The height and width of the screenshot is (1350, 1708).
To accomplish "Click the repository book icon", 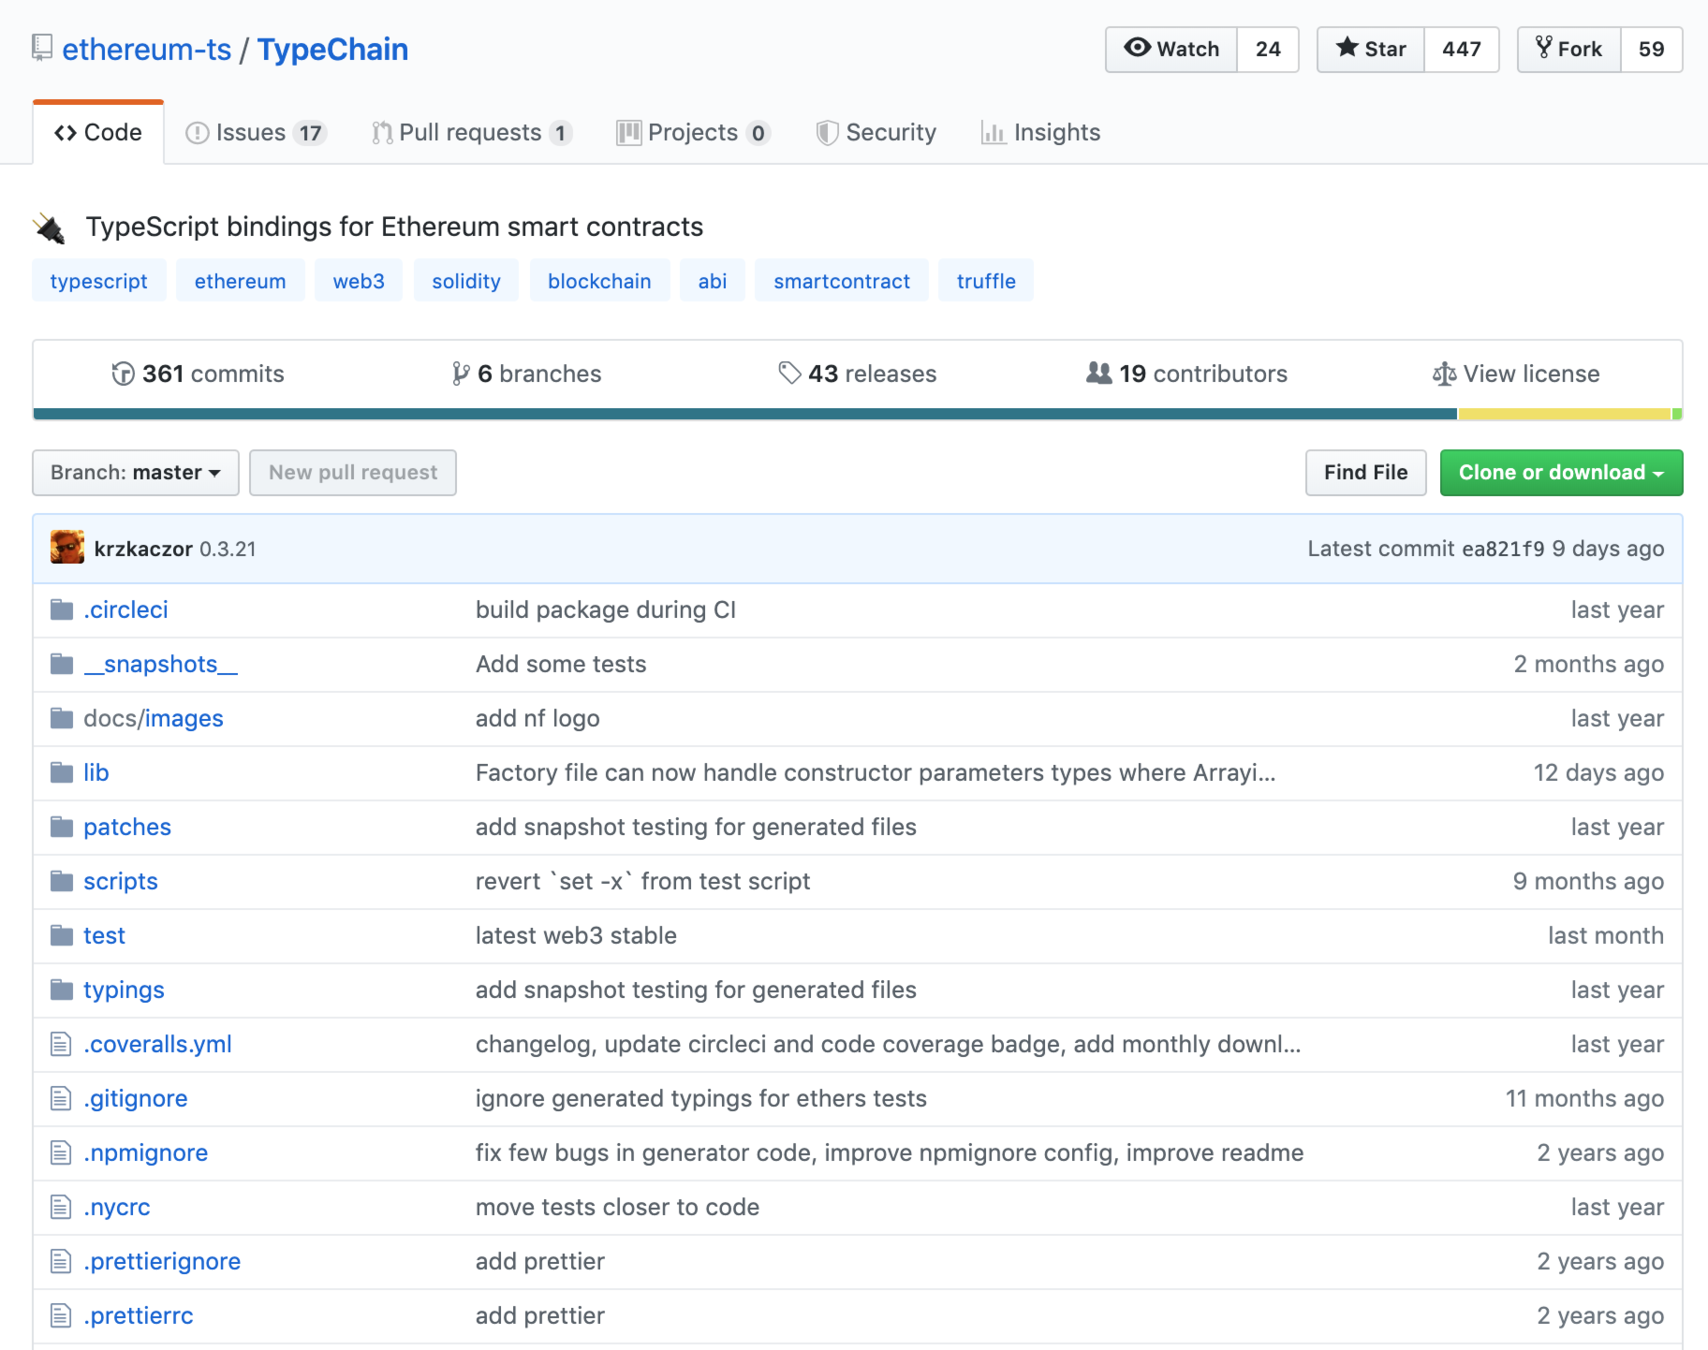I will pos(41,47).
